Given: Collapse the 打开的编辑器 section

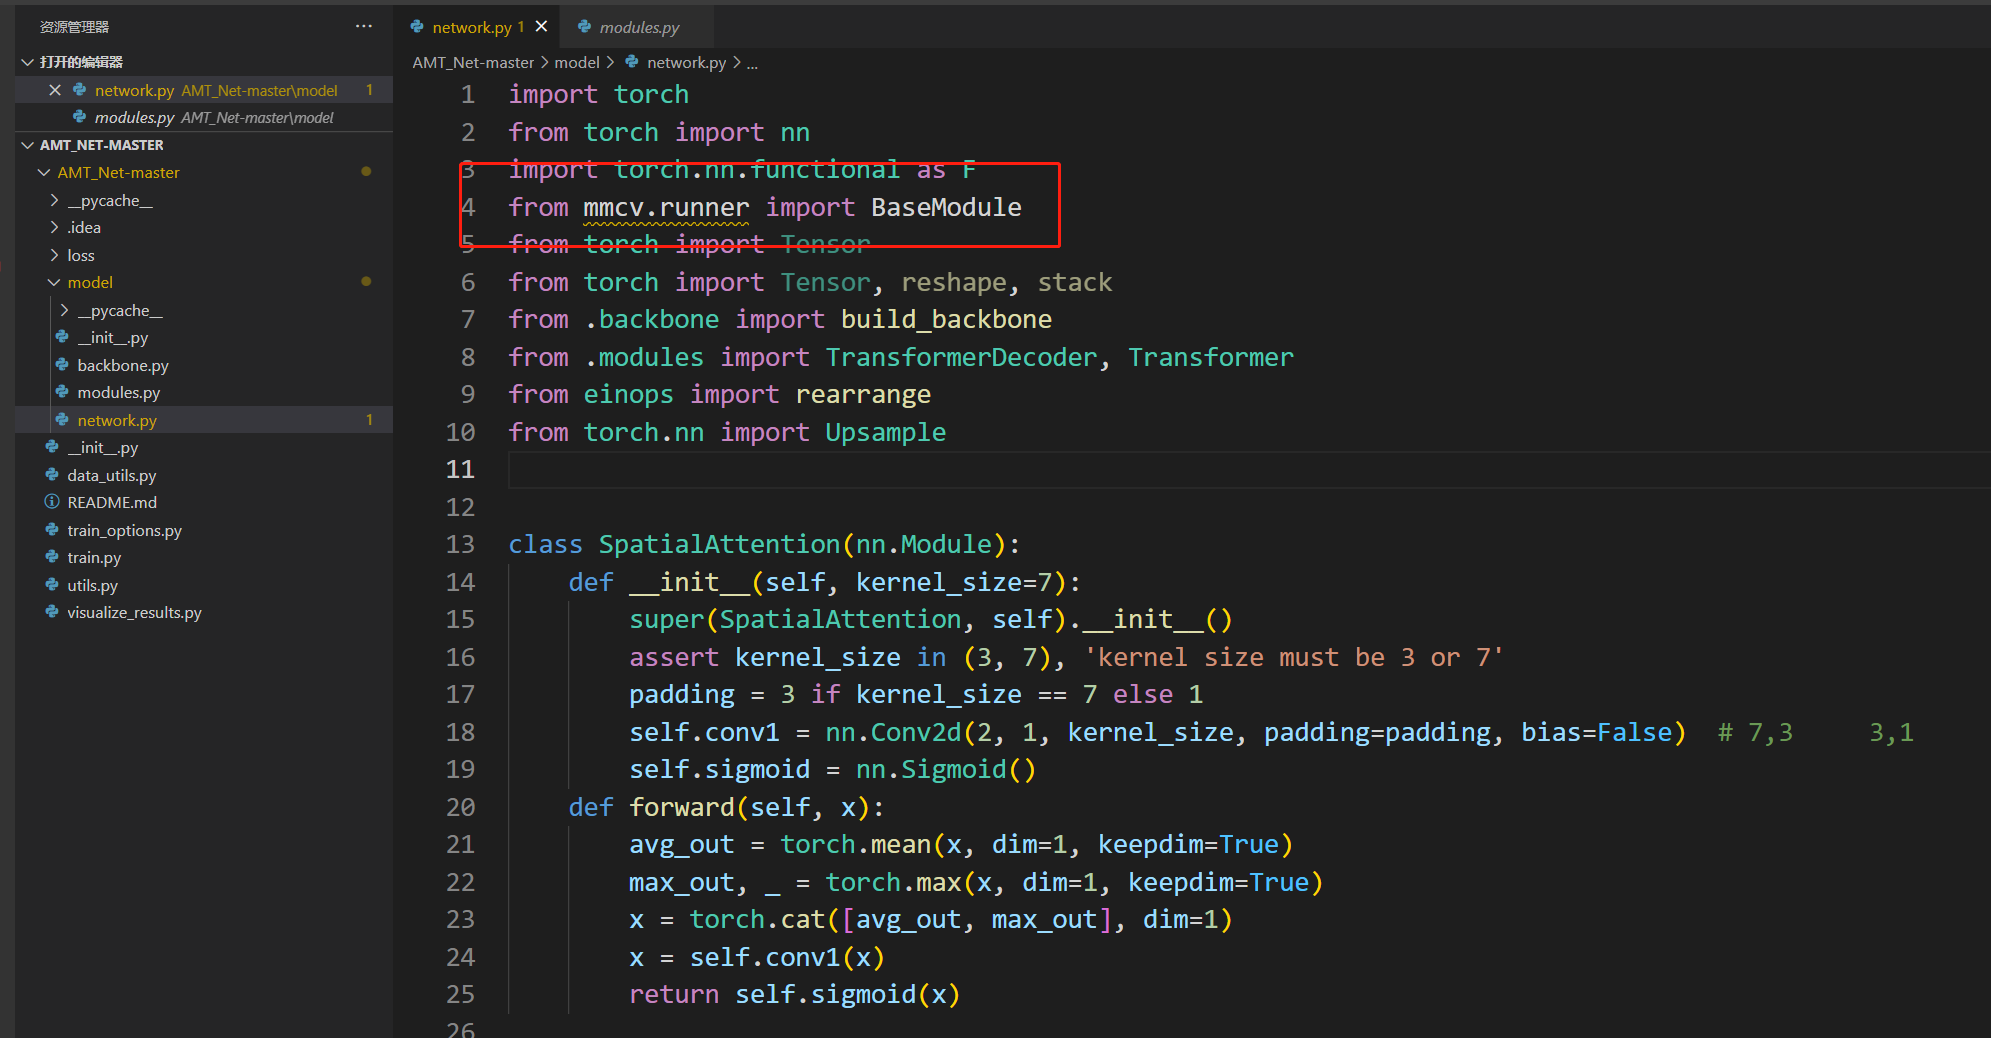Looking at the screenshot, I should 26,61.
